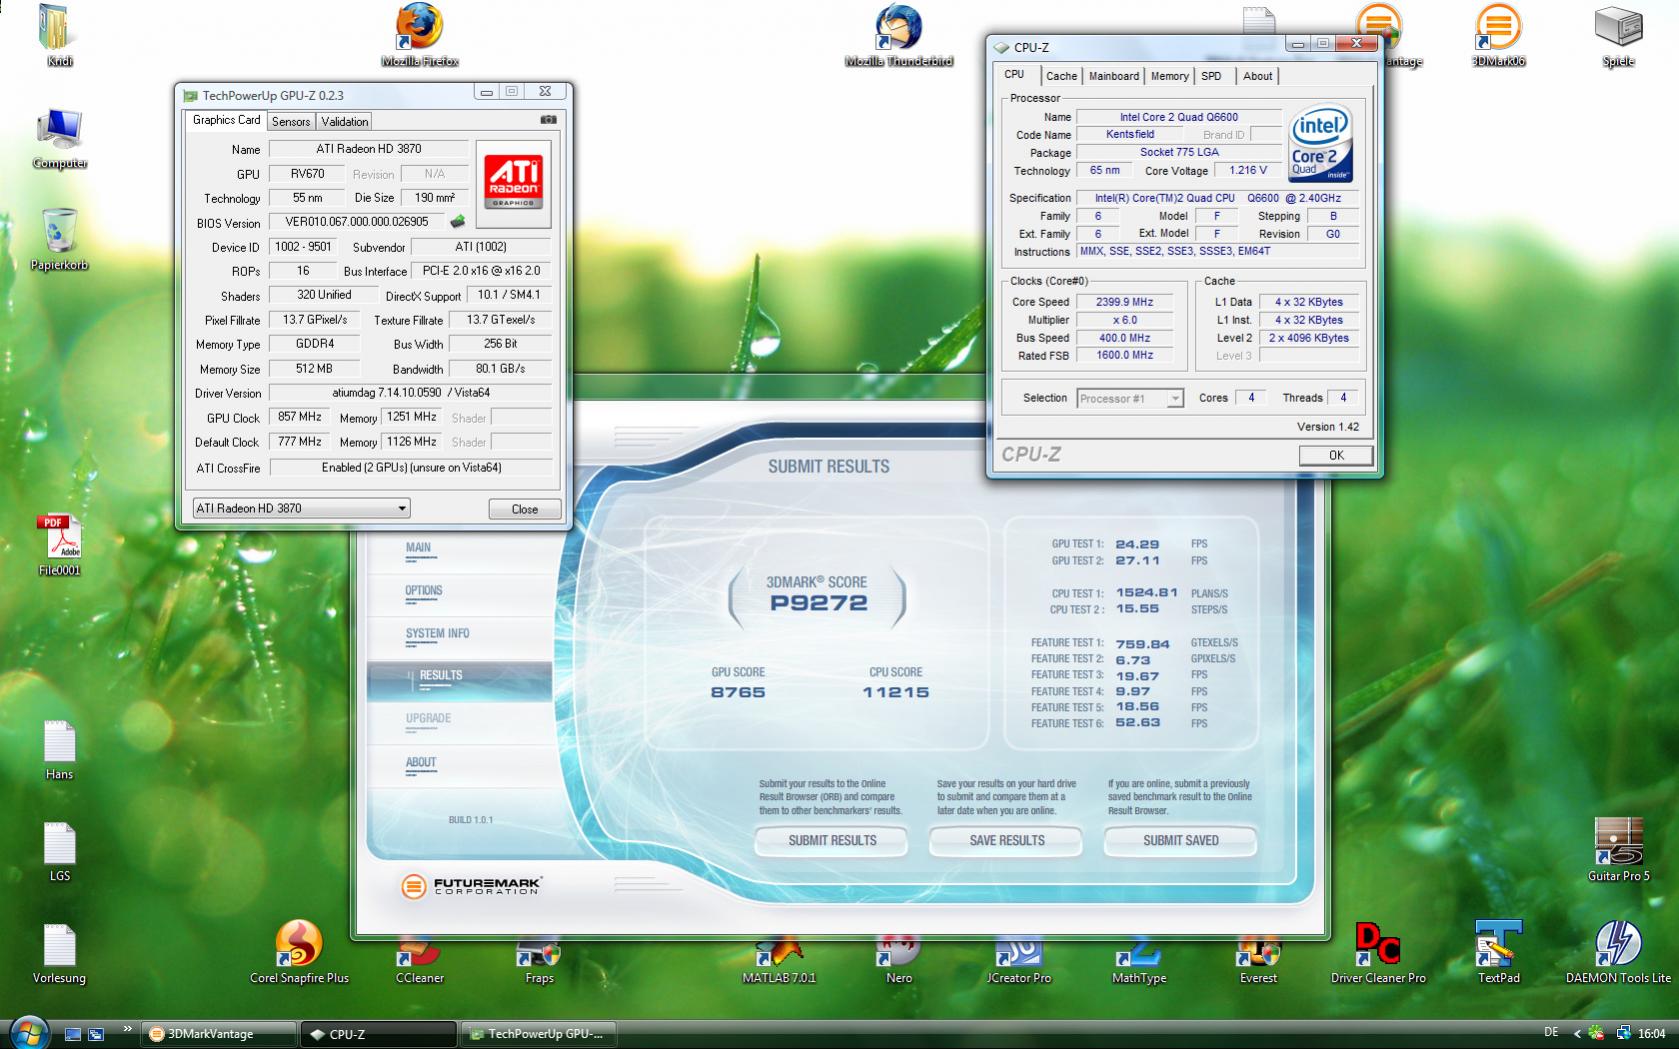Screen dimensions: 1679x1049
Task: Switch to the Sensors tab in GPU-Z
Action: pos(291,121)
